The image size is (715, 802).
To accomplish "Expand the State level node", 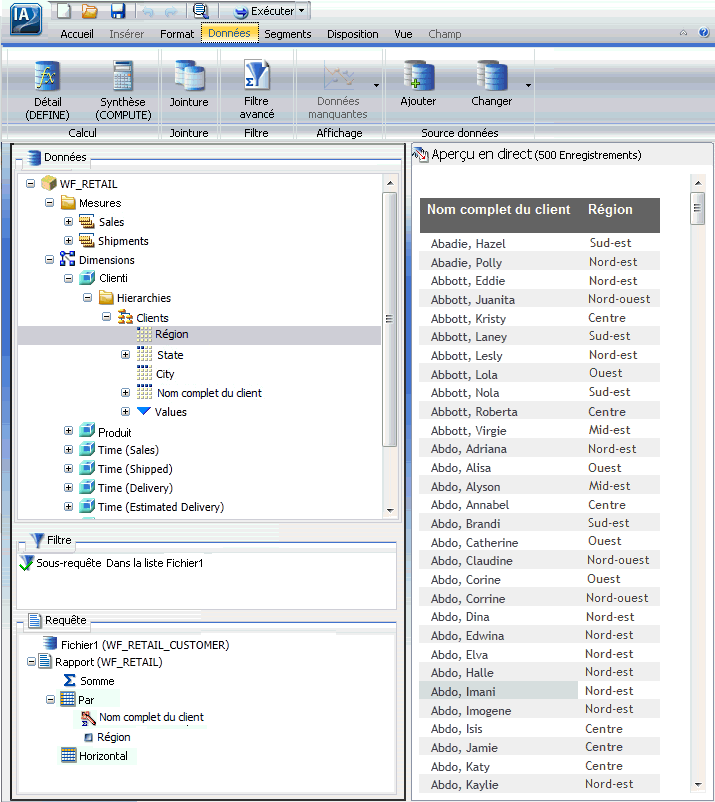I will click(125, 354).
